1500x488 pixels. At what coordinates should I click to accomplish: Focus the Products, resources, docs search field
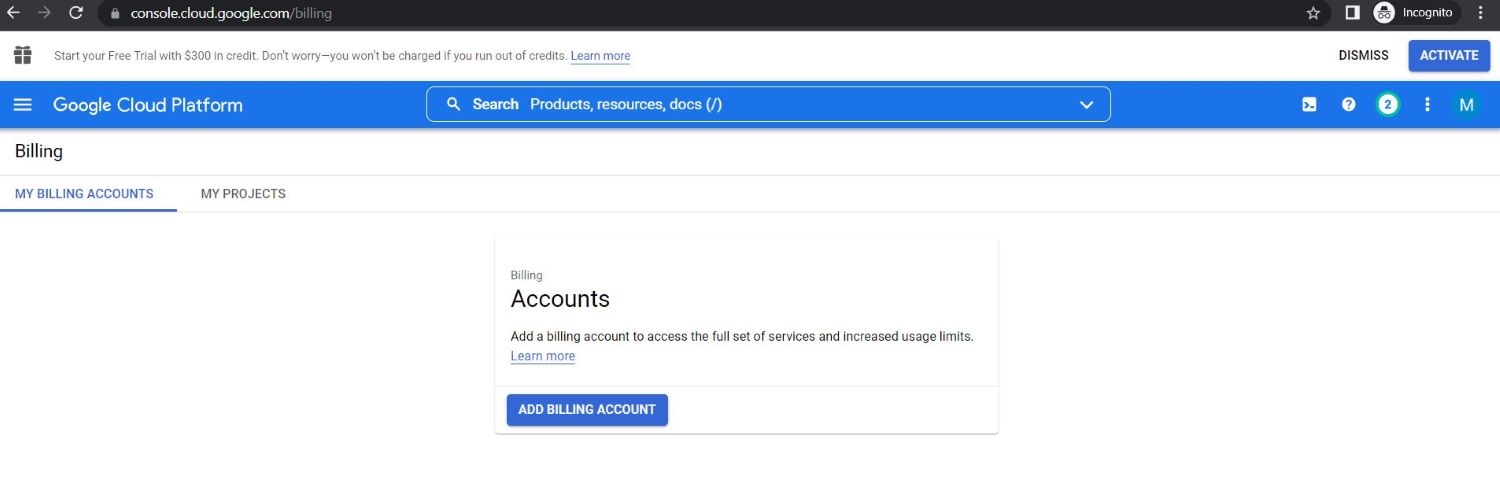768,104
